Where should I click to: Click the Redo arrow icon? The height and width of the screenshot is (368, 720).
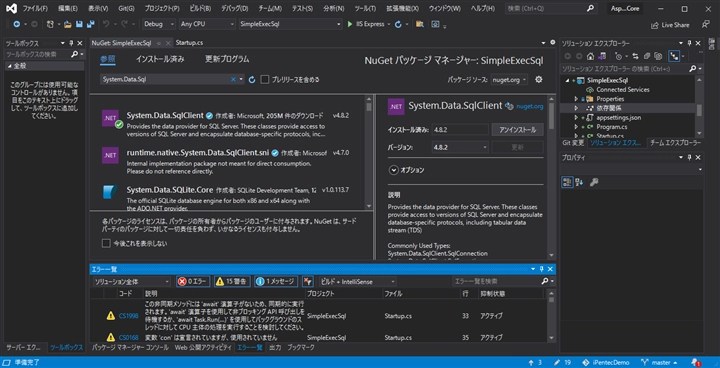point(124,24)
